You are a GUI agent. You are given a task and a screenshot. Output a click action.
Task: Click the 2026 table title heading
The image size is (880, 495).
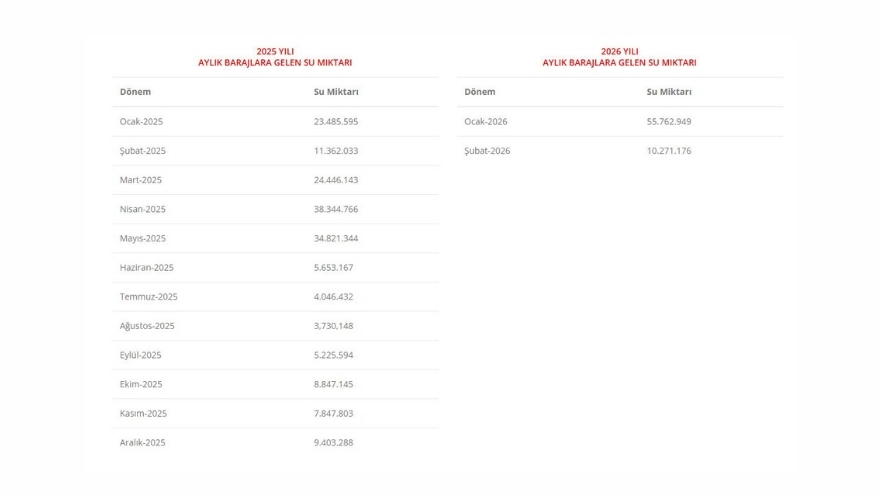click(x=619, y=57)
